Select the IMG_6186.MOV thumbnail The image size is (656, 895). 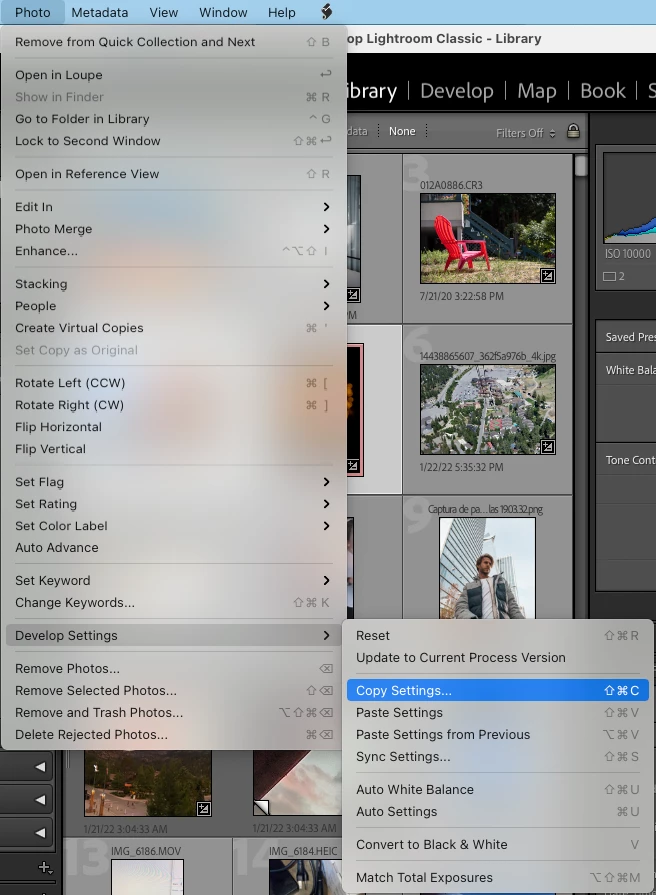147,877
